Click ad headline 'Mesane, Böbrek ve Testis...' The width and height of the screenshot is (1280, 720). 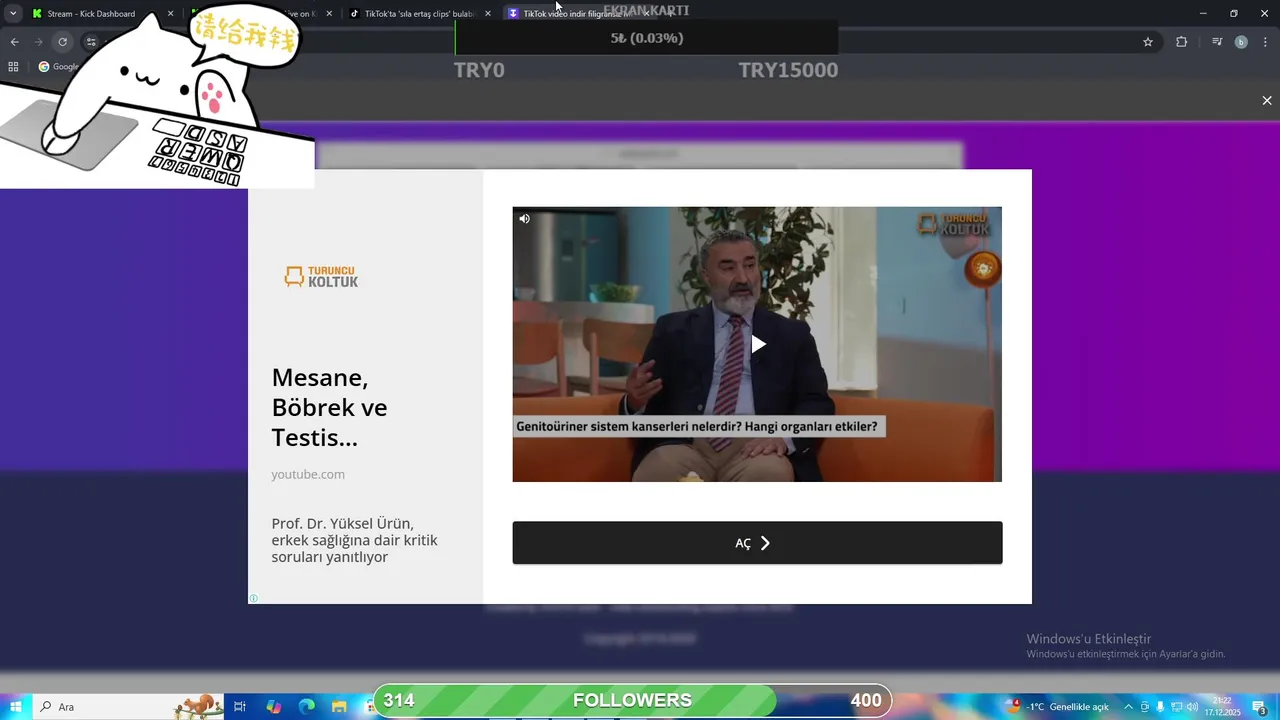click(x=330, y=408)
